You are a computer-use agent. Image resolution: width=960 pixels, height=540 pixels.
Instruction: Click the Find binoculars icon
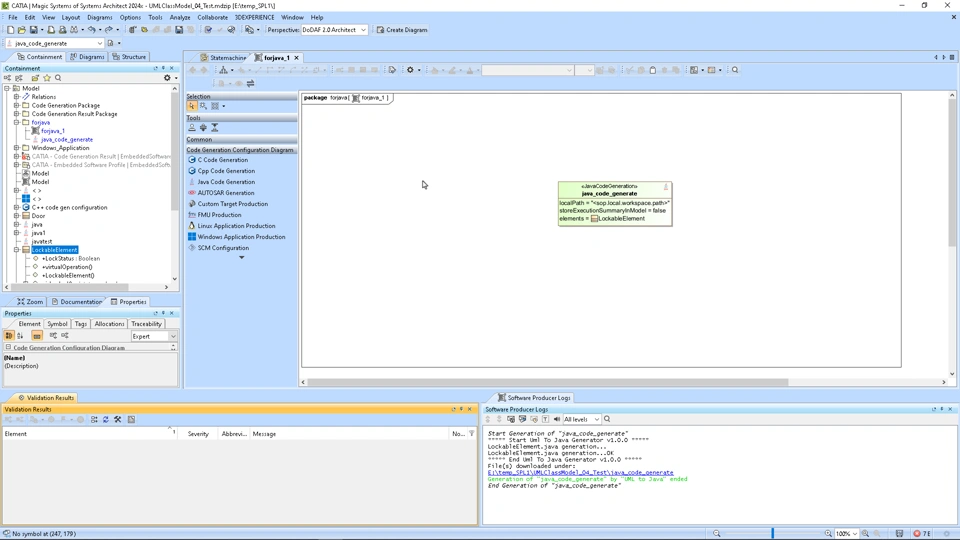pos(74,29)
